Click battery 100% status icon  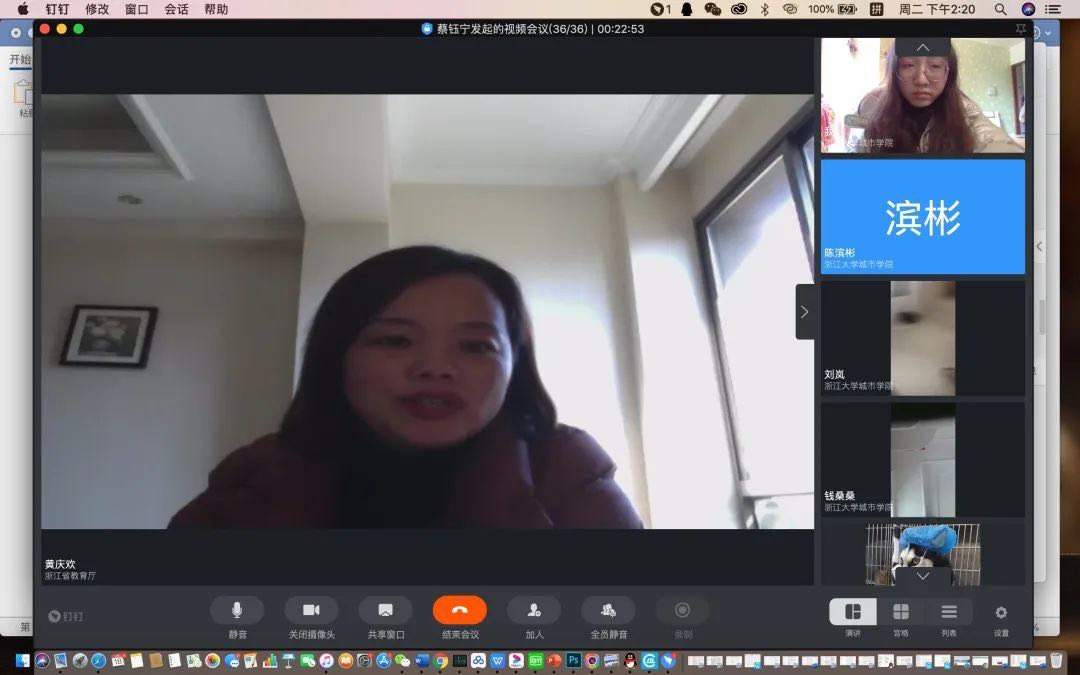(832, 9)
